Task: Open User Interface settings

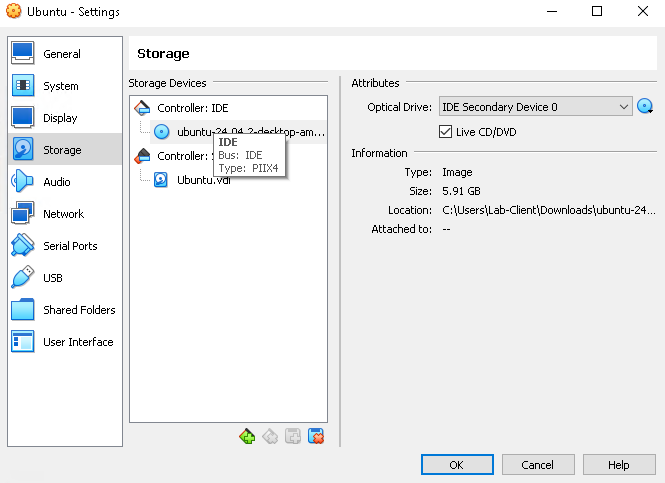Action: coord(65,342)
